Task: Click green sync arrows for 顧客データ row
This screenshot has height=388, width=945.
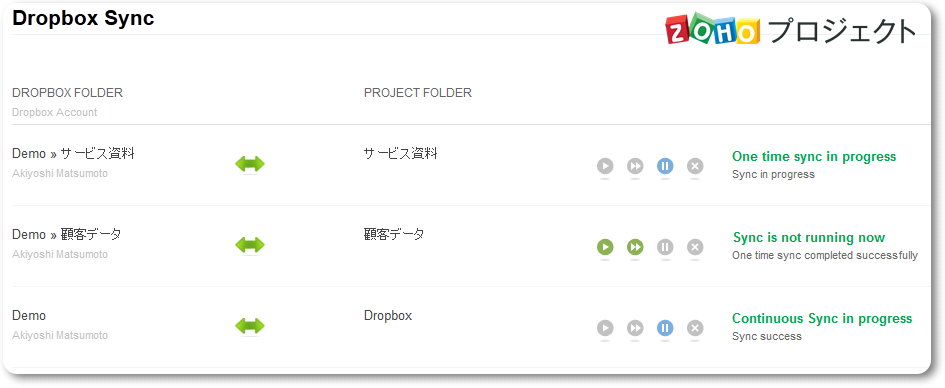Action: click(x=250, y=245)
